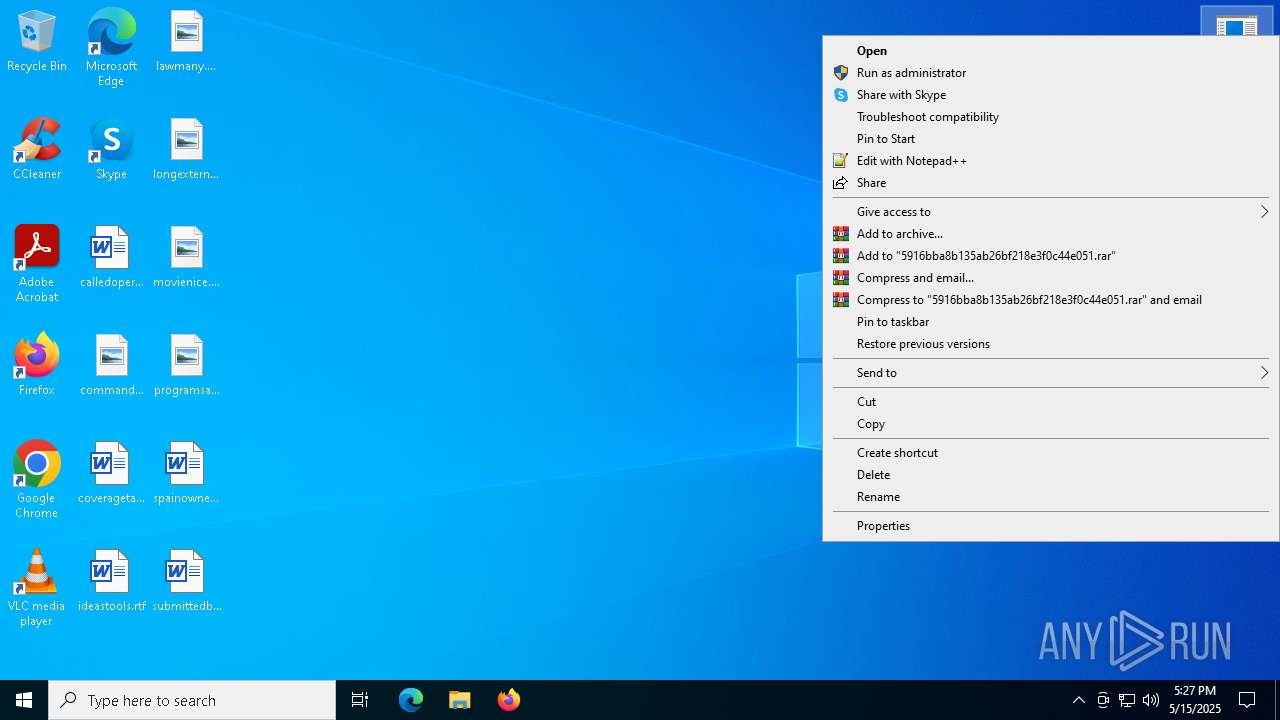Image resolution: width=1280 pixels, height=720 pixels.
Task: Select the VLC media player shortcut
Action: pos(37,588)
